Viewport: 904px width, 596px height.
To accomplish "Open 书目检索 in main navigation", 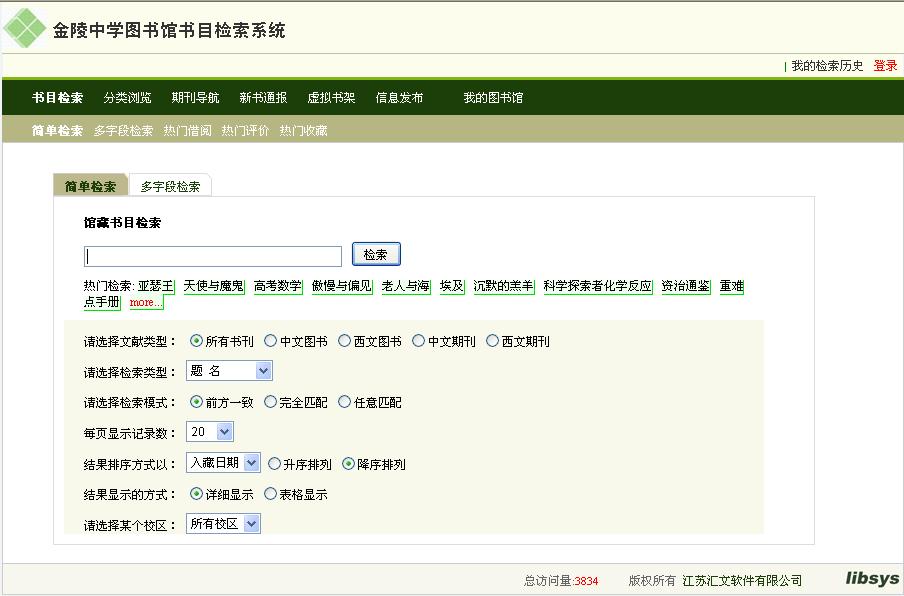I will pyautogui.click(x=58, y=97).
